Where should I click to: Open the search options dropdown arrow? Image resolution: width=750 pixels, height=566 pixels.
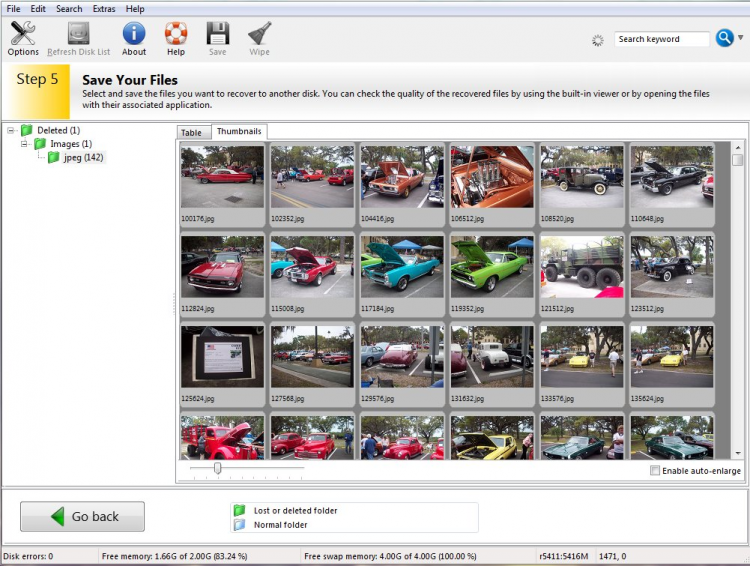click(x=741, y=39)
